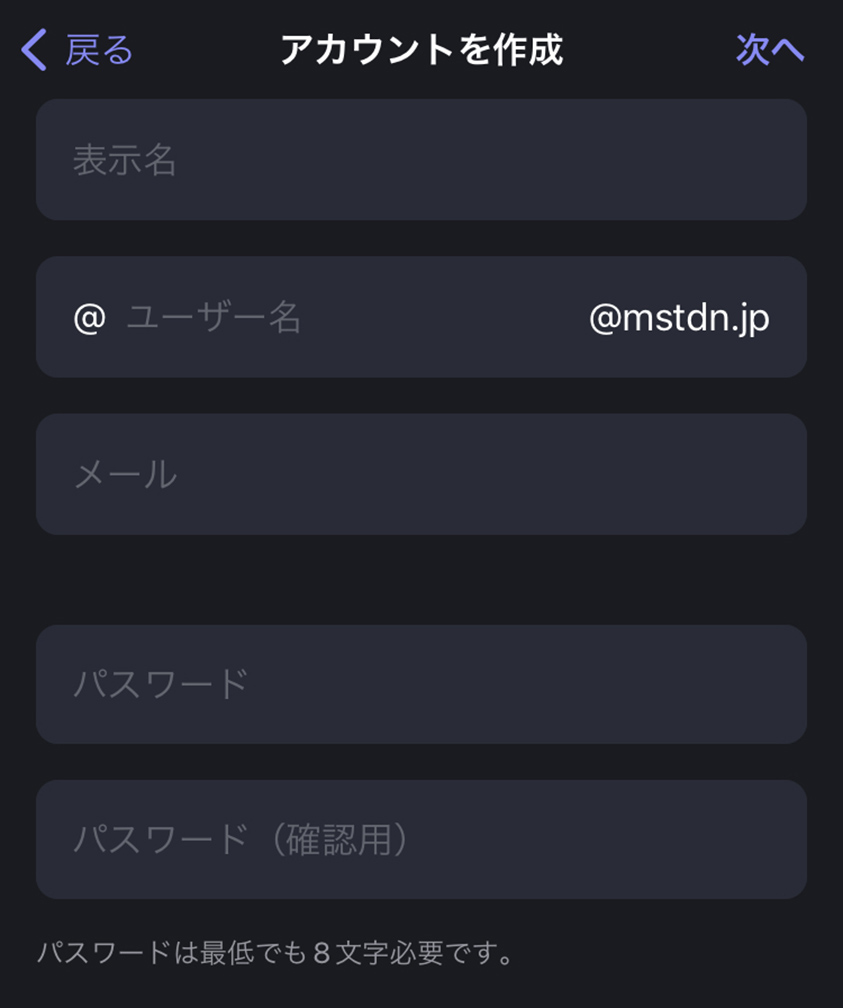Focus the メール email field
The image size is (843, 1008).
[421, 474]
